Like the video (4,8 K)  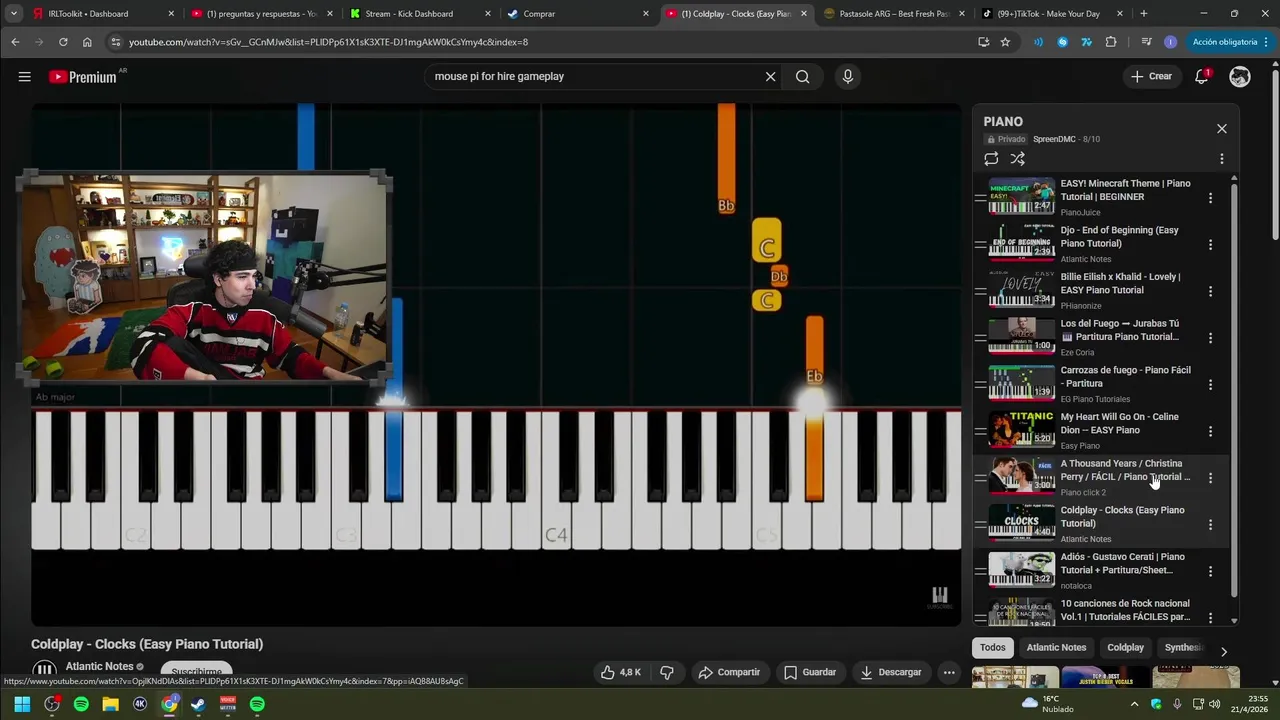tap(621, 672)
